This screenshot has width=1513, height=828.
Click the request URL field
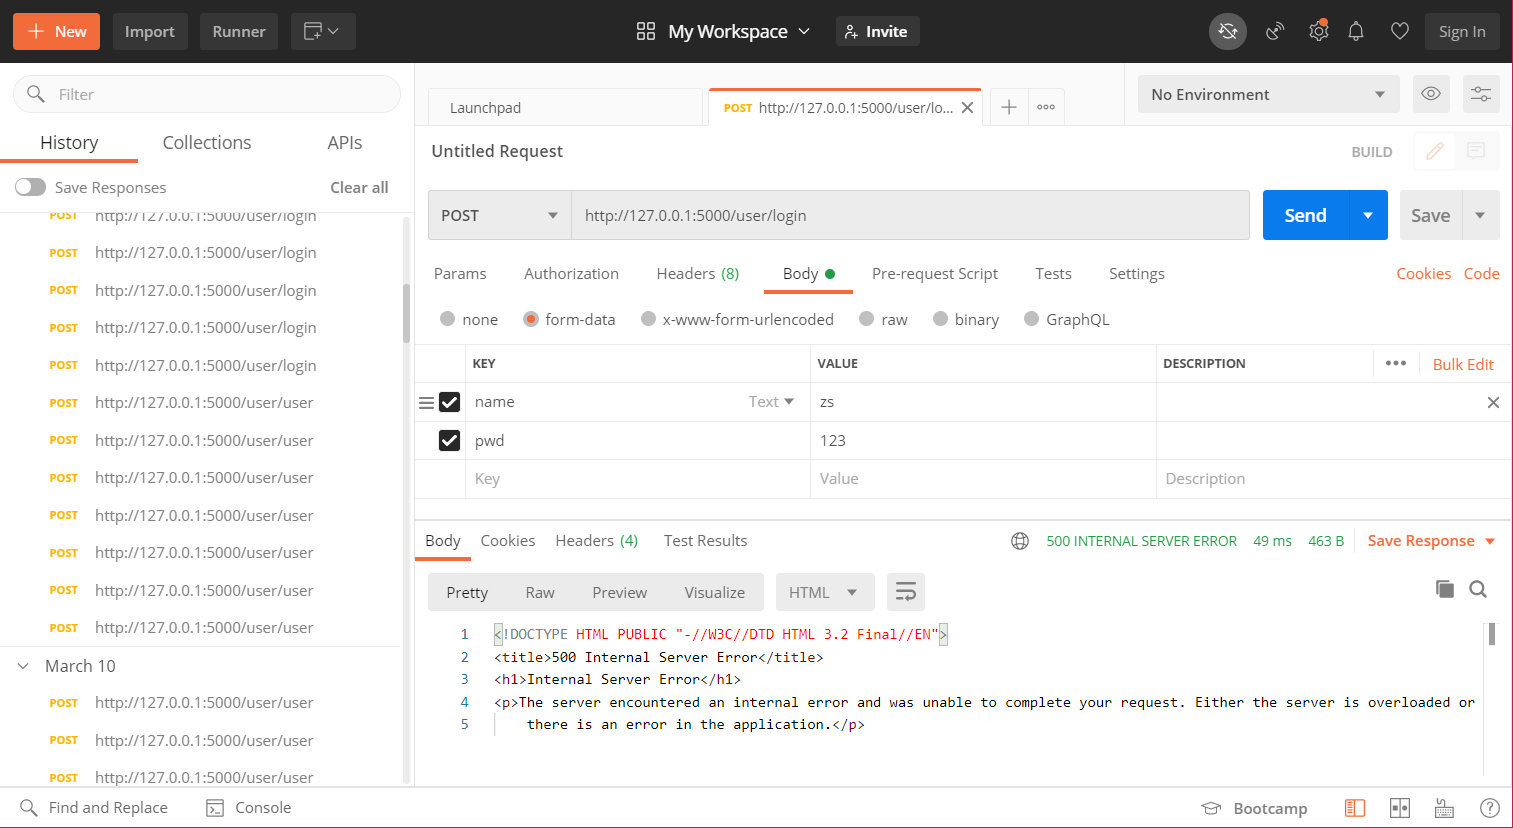[x=910, y=215]
